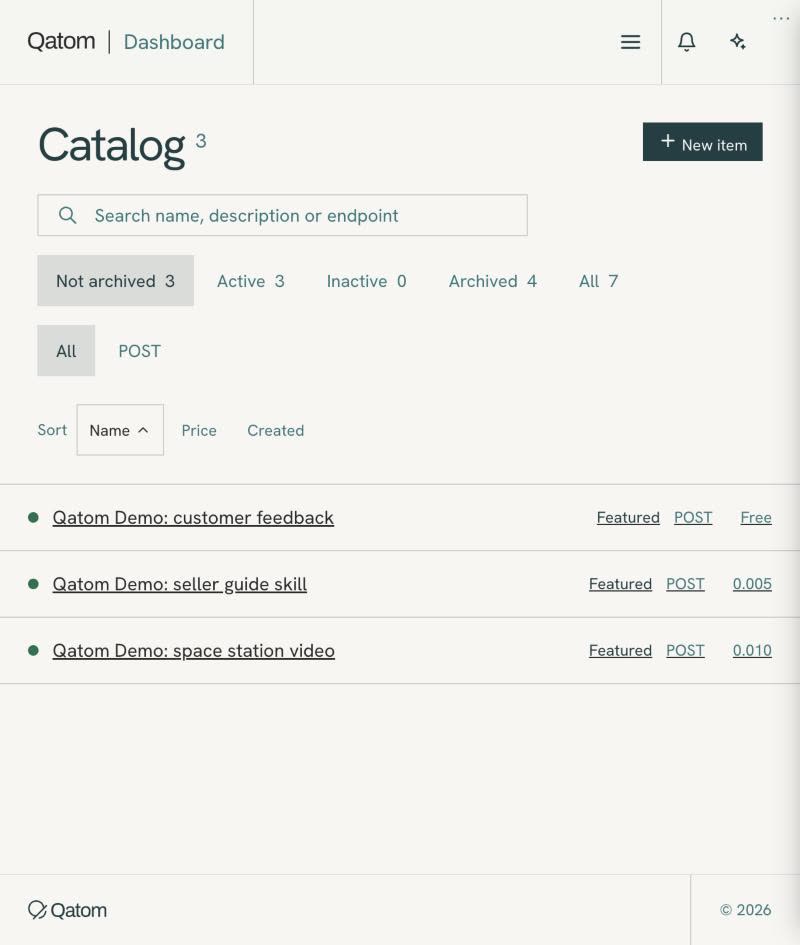Open notifications bell icon
800x945 pixels.
click(686, 42)
